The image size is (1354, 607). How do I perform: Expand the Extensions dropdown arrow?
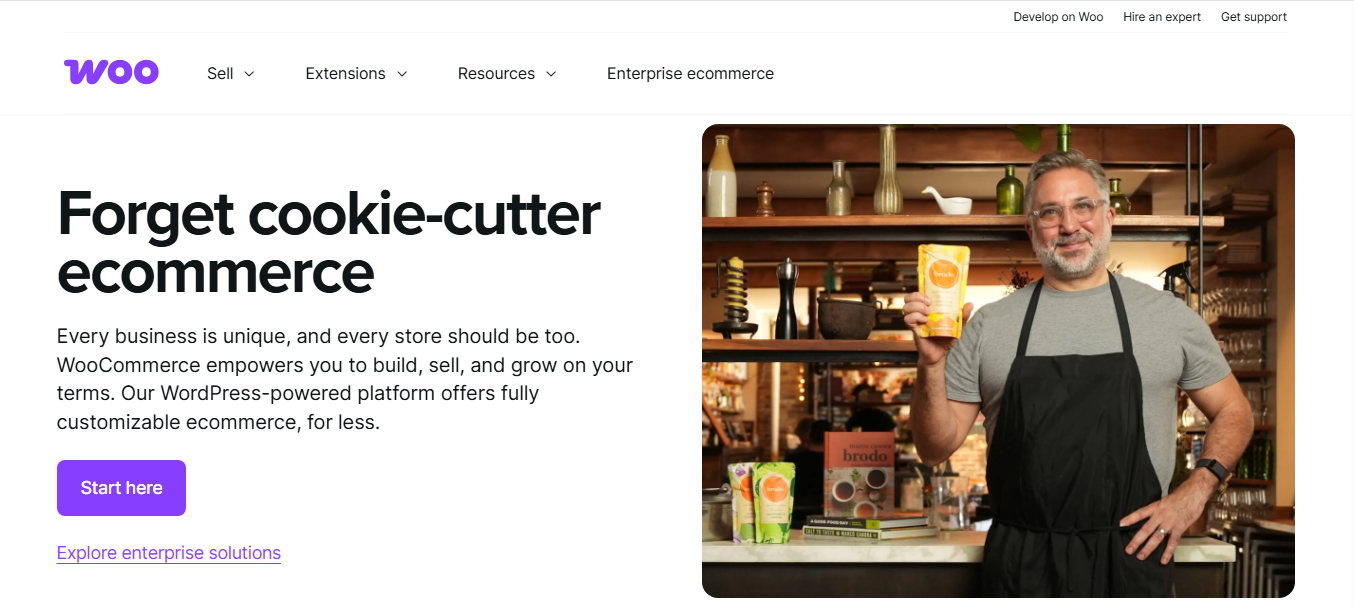(x=402, y=74)
